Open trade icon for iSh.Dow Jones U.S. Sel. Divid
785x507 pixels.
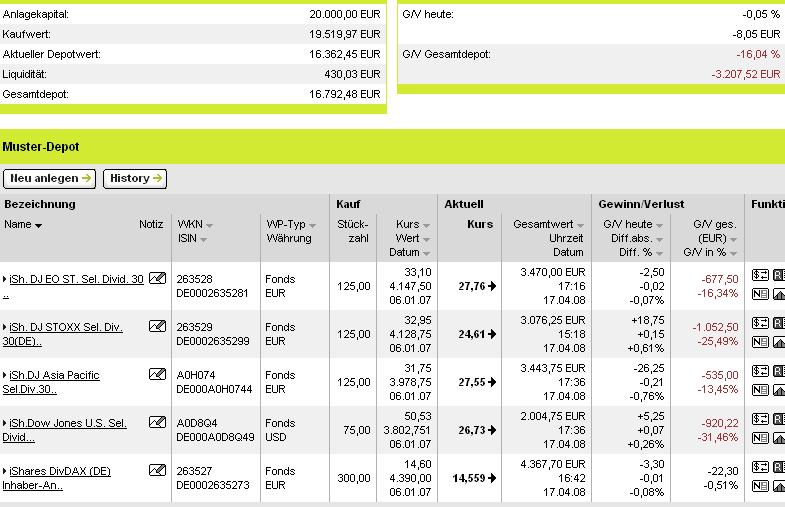[x=760, y=419]
